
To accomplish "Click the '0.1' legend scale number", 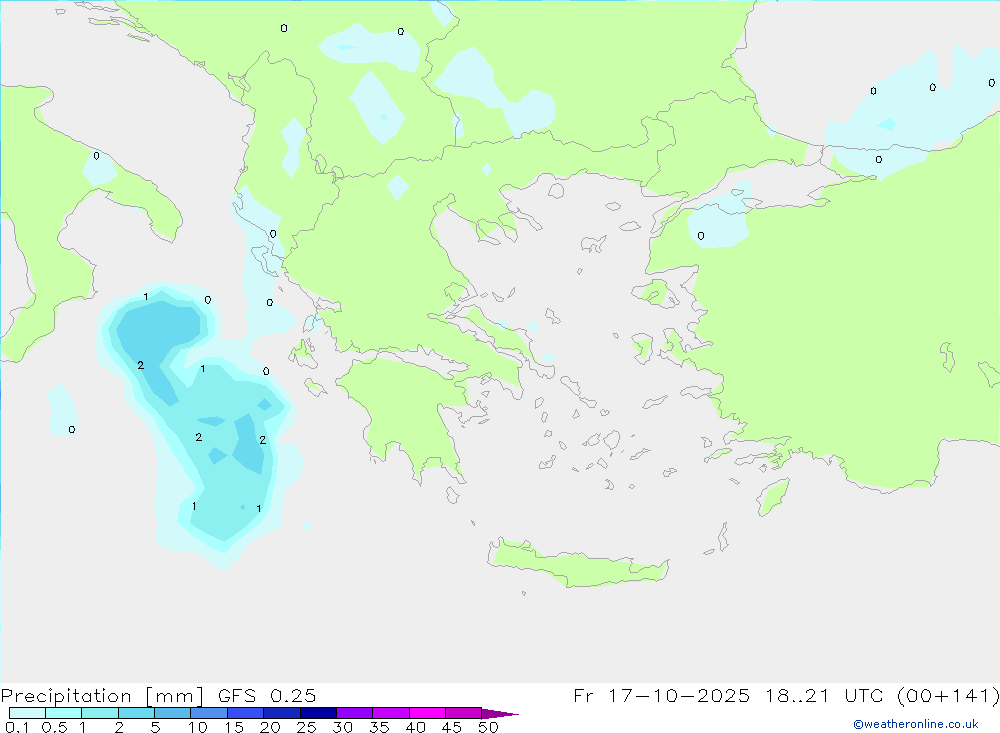I will click(17, 727).
